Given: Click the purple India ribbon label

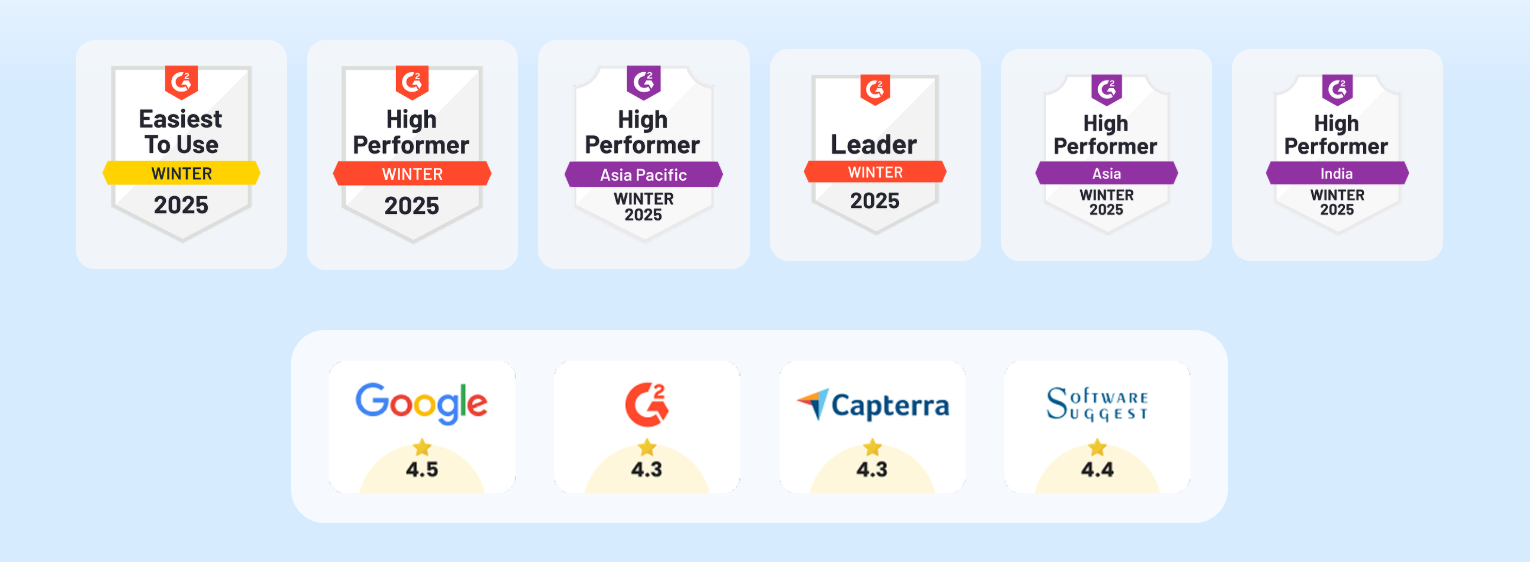Looking at the screenshot, I should click(x=1337, y=174).
